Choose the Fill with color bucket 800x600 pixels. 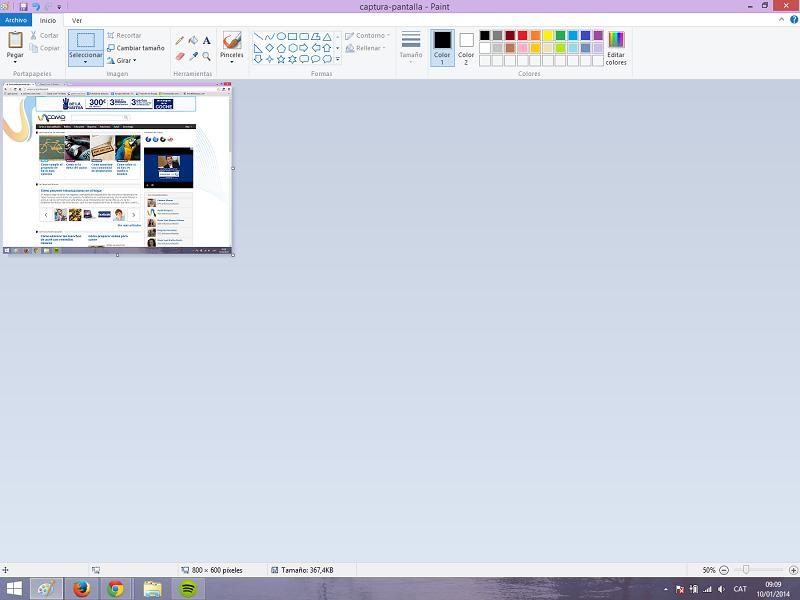click(193, 41)
